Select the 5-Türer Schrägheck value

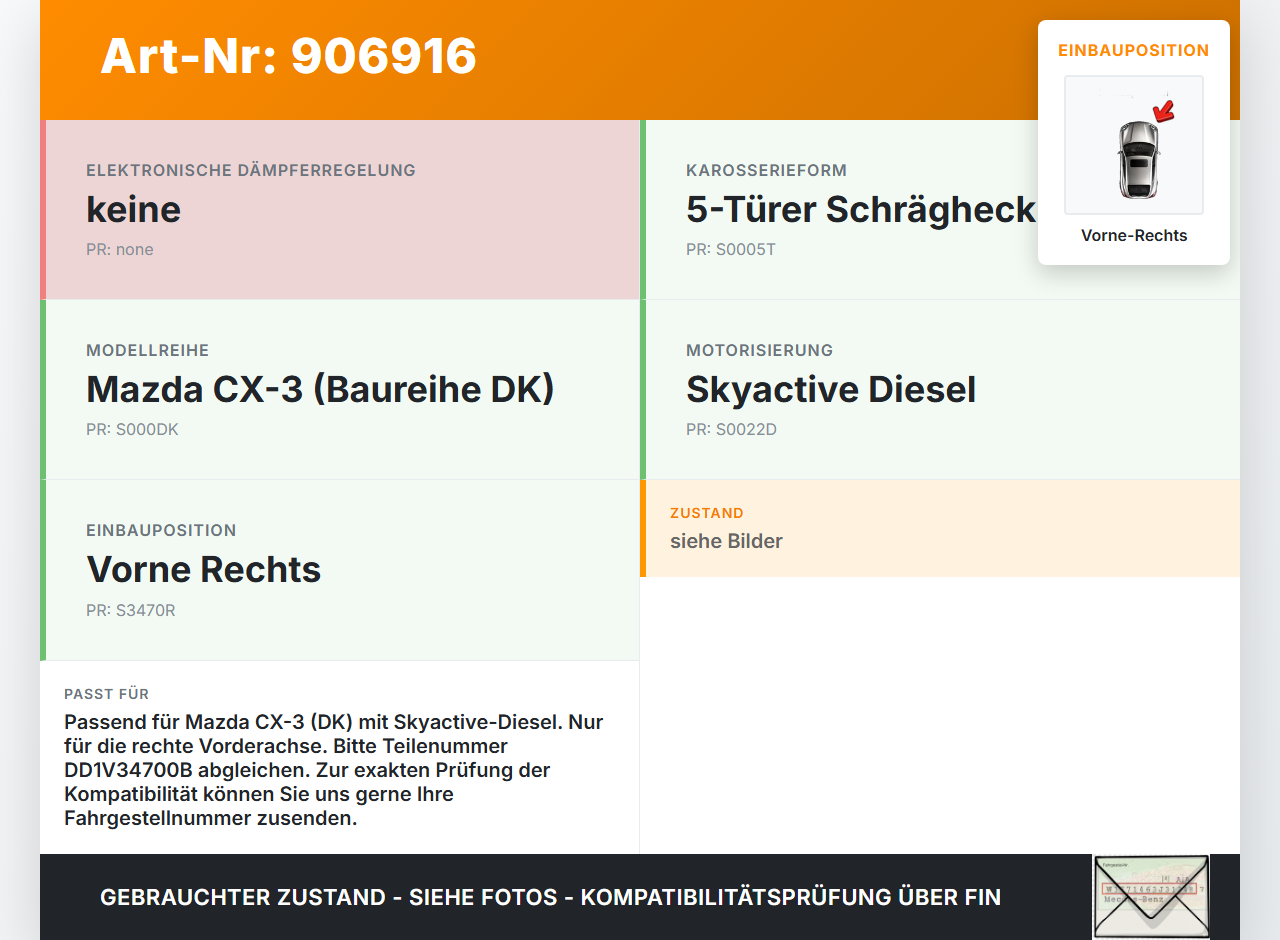point(861,209)
